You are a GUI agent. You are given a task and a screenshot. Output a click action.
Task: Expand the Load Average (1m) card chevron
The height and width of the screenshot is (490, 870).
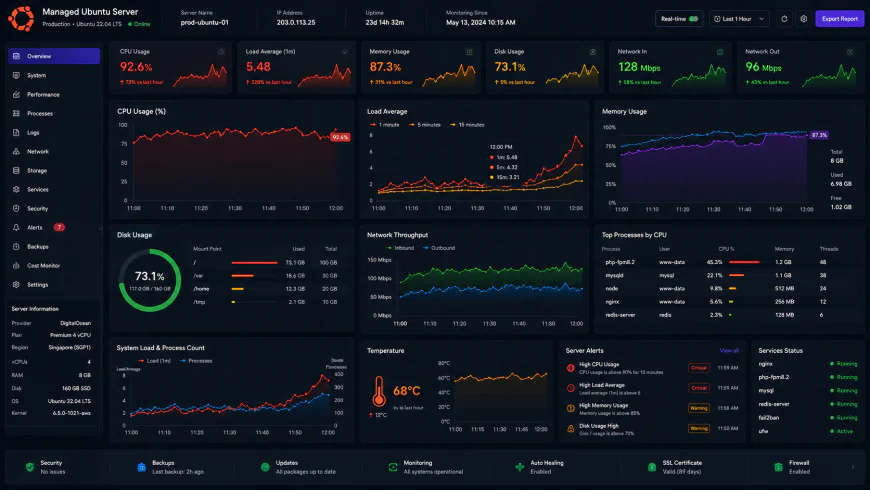point(345,52)
